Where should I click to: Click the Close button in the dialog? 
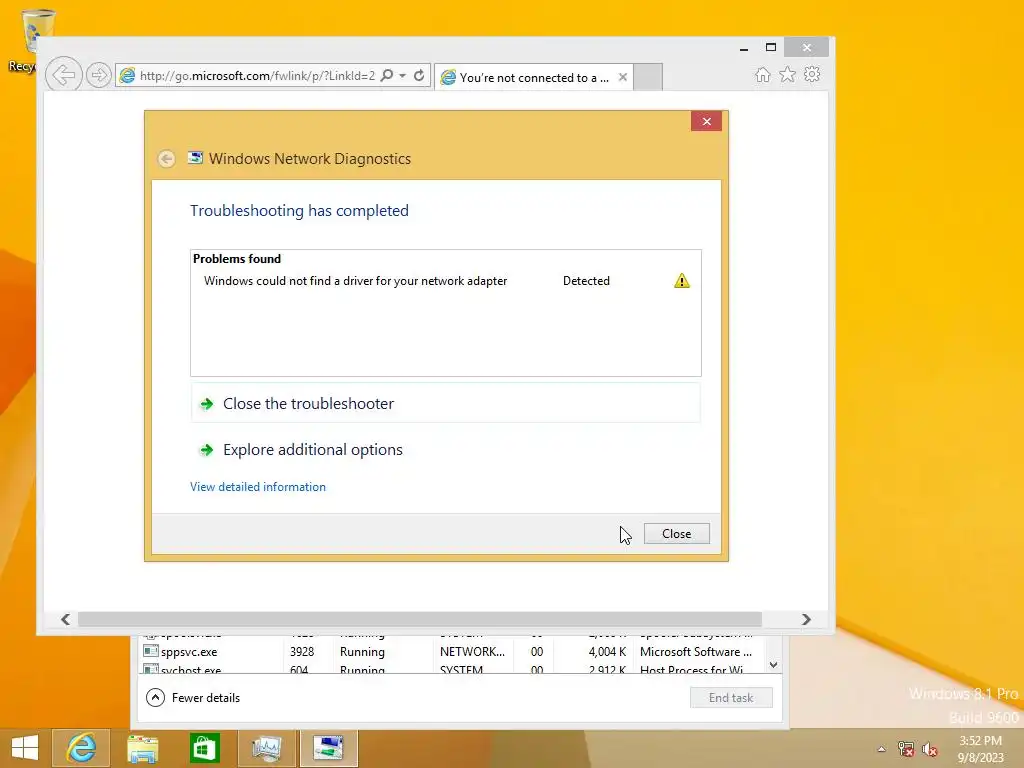pyautogui.click(x=677, y=534)
